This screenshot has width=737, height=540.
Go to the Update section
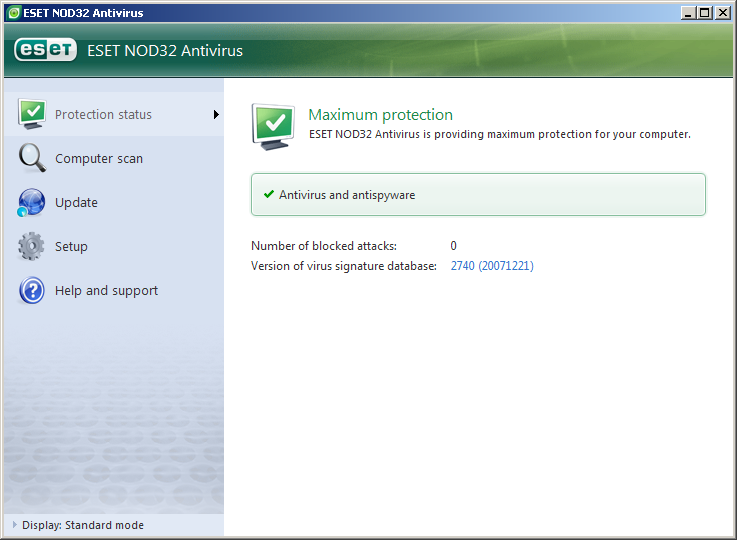114,203
